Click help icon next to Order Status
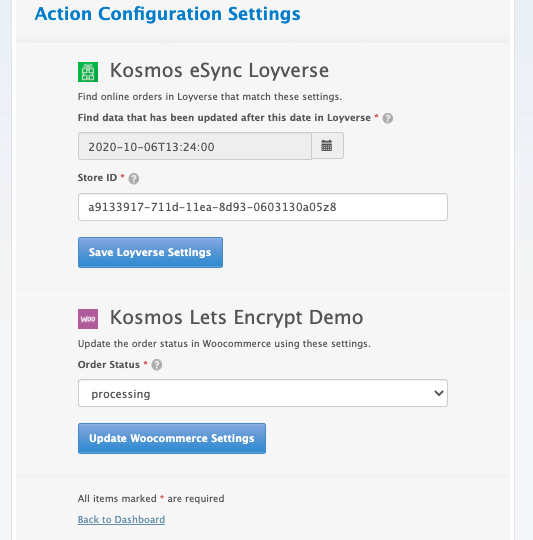 click(157, 365)
